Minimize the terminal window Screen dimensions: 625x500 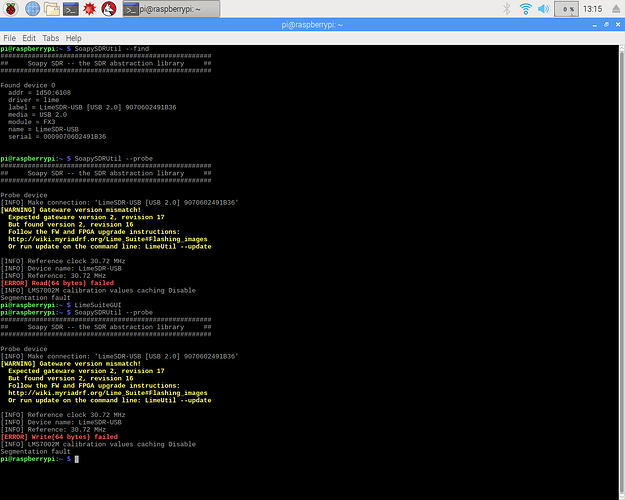[595, 25]
